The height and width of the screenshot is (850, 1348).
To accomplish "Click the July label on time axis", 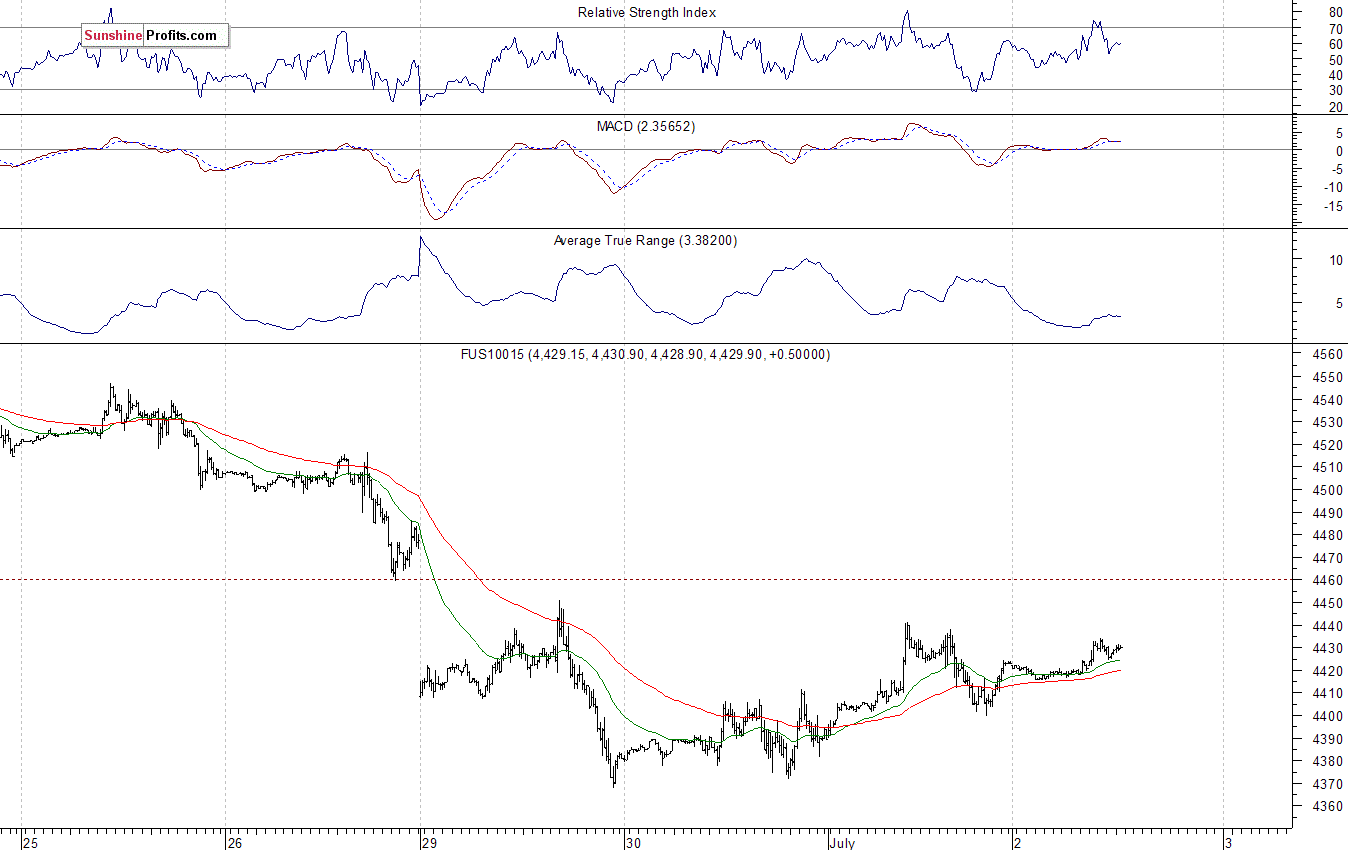I will coord(842,843).
